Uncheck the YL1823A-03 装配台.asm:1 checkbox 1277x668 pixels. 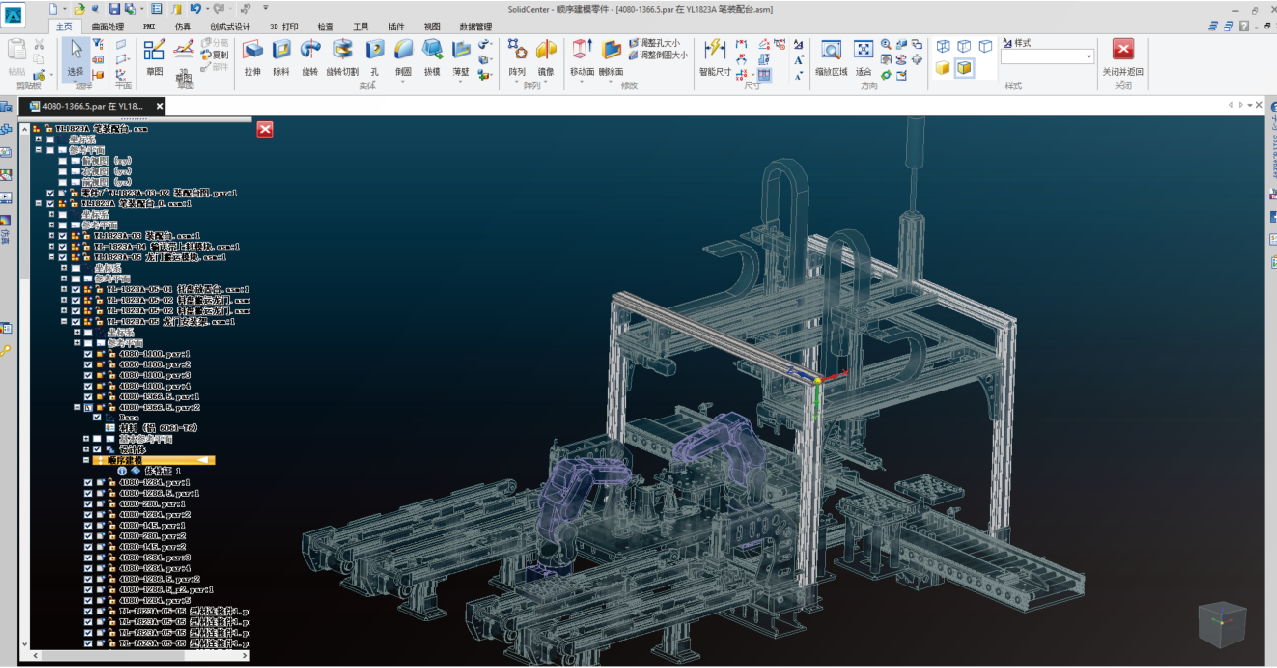[x=63, y=236]
